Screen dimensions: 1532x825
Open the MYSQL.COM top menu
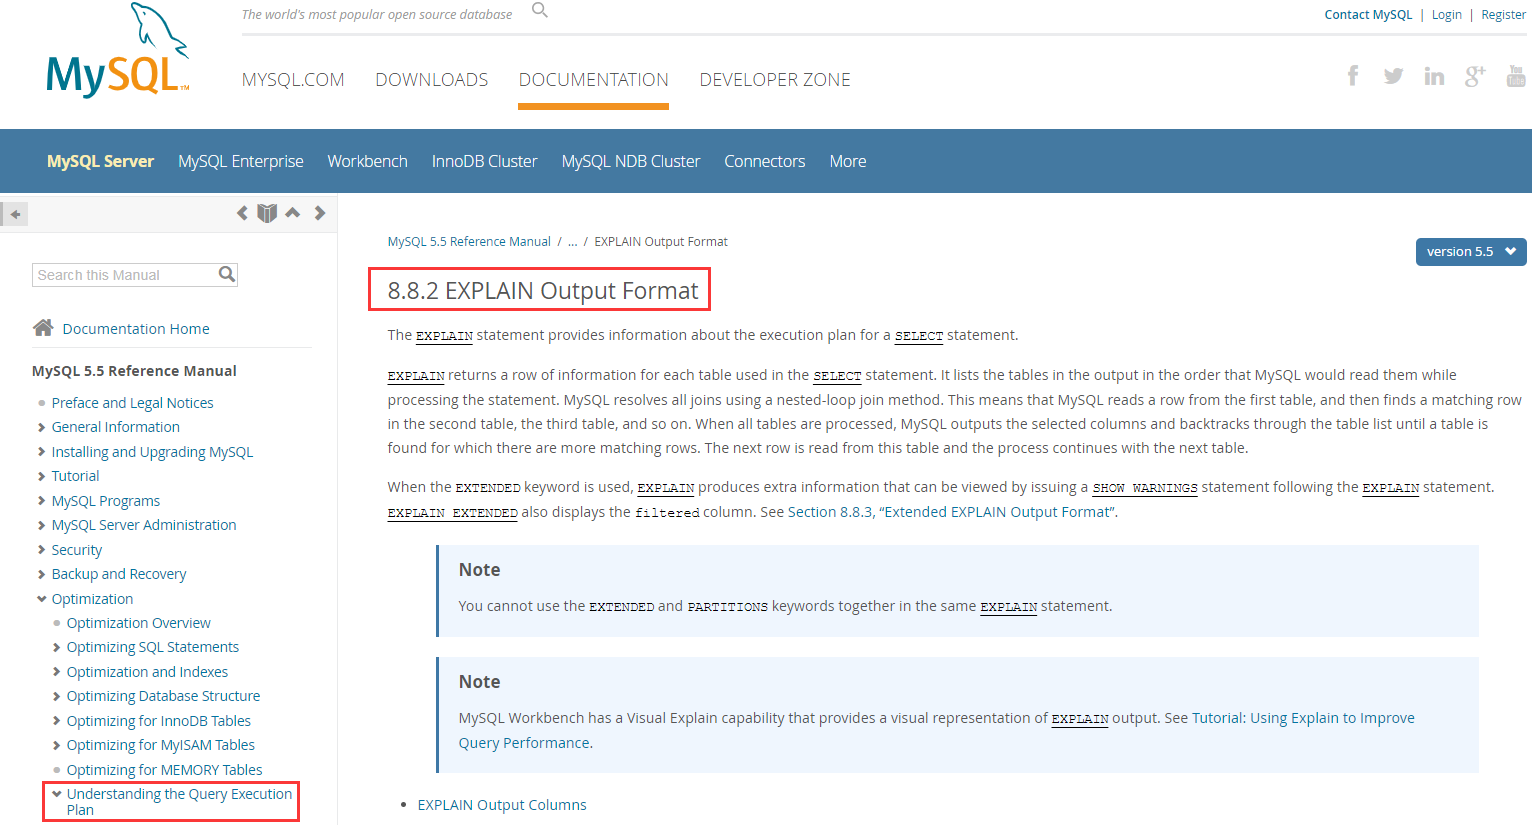[x=293, y=80]
